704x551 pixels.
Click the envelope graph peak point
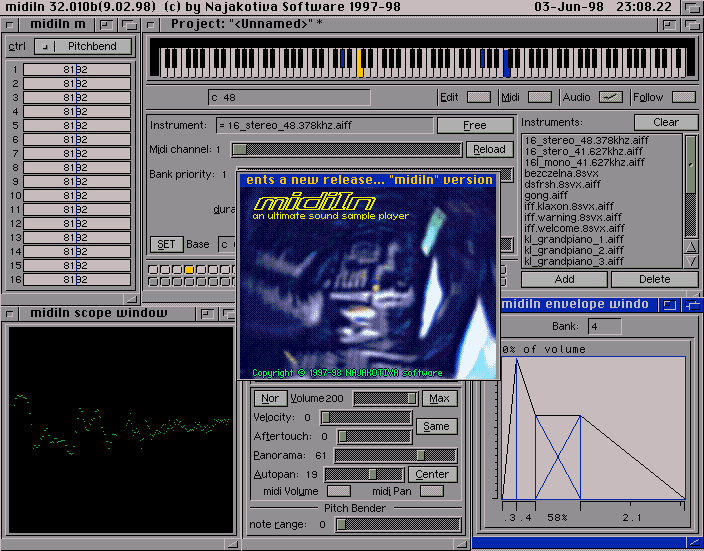coord(516,359)
